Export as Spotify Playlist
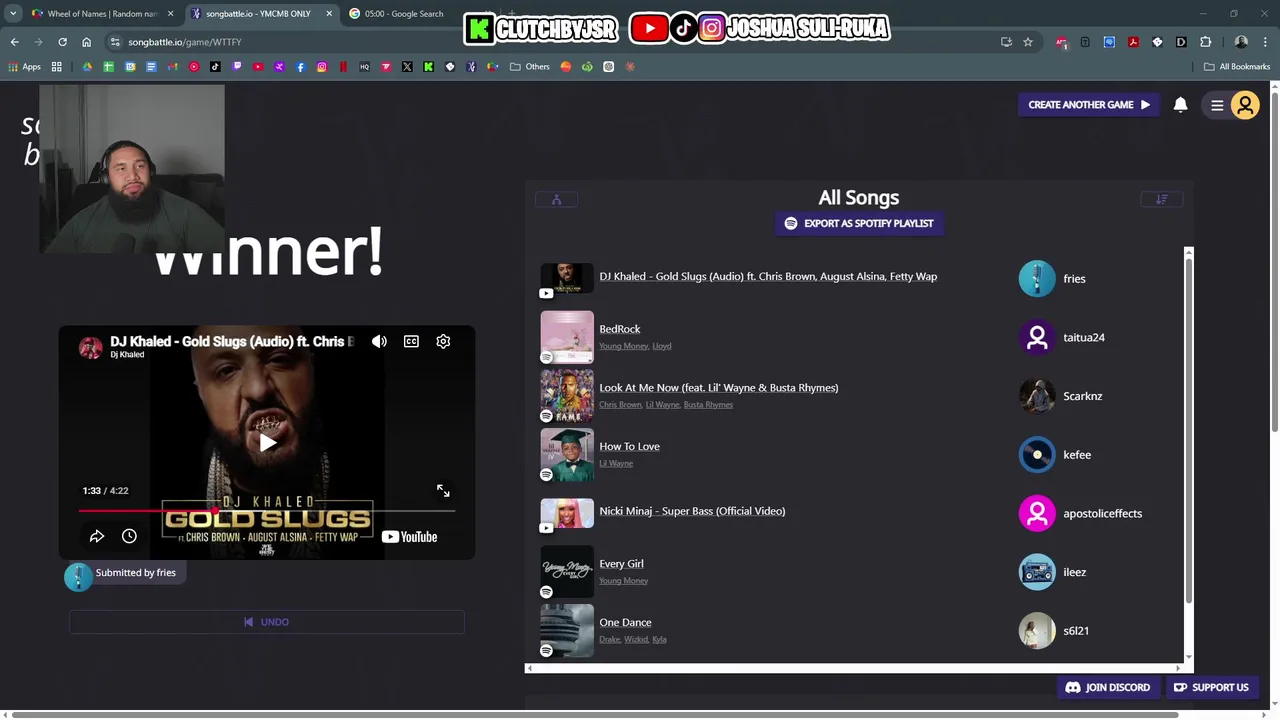The height and width of the screenshot is (720, 1280). click(x=859, y=224)
